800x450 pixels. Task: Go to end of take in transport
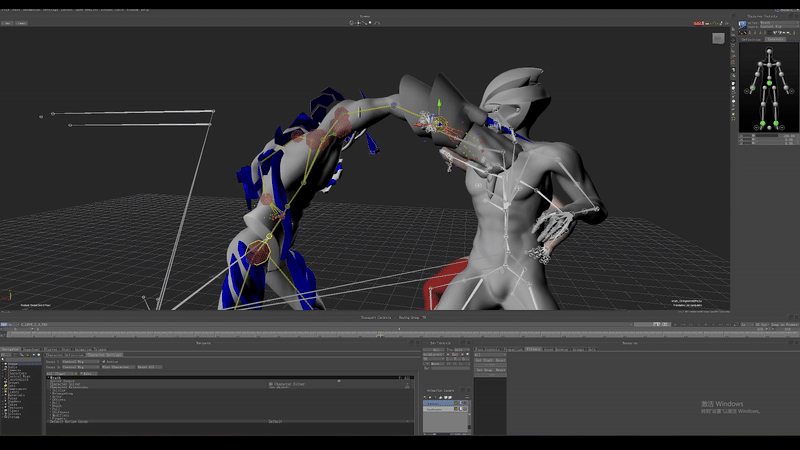pyautogui.click(x=728, y=324)
